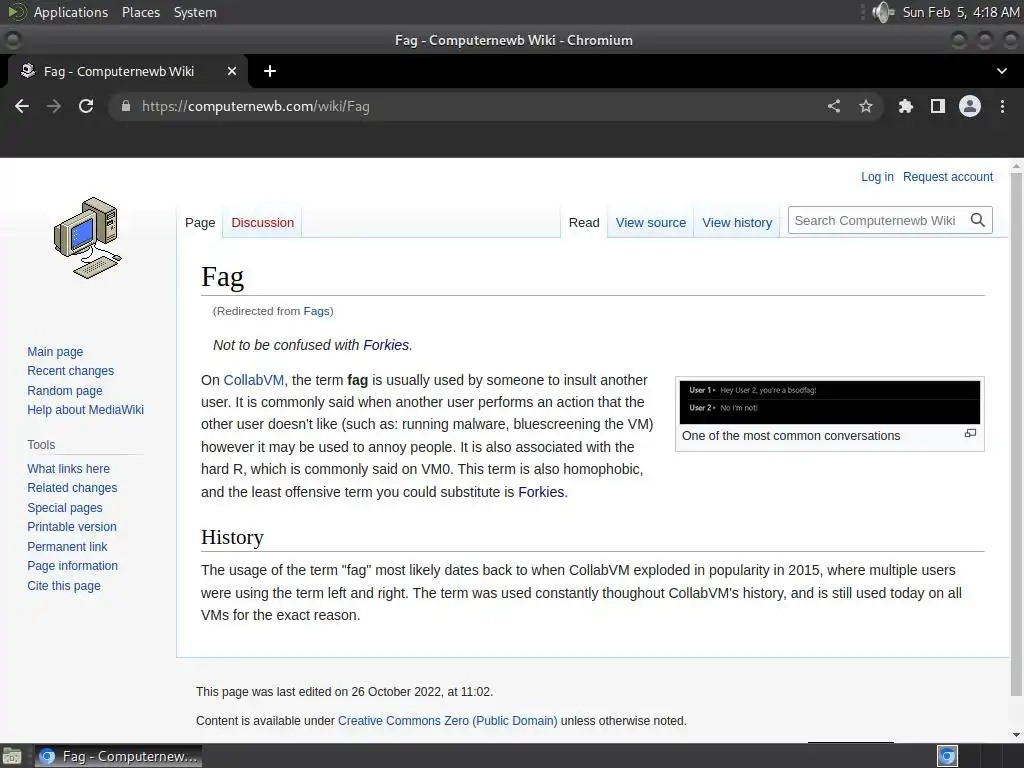1024x768 pixels.
Task: Open the profile avatar icon
Action: 970,106
